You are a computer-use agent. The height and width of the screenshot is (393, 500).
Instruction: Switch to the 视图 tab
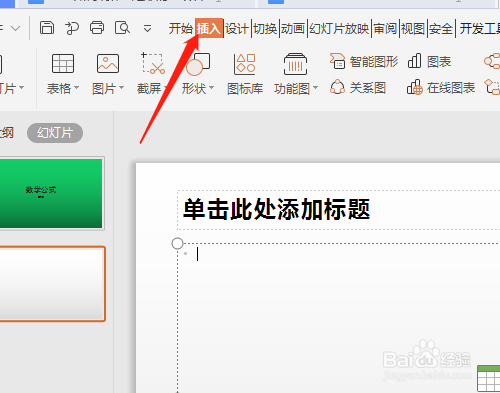pos(413,29)
